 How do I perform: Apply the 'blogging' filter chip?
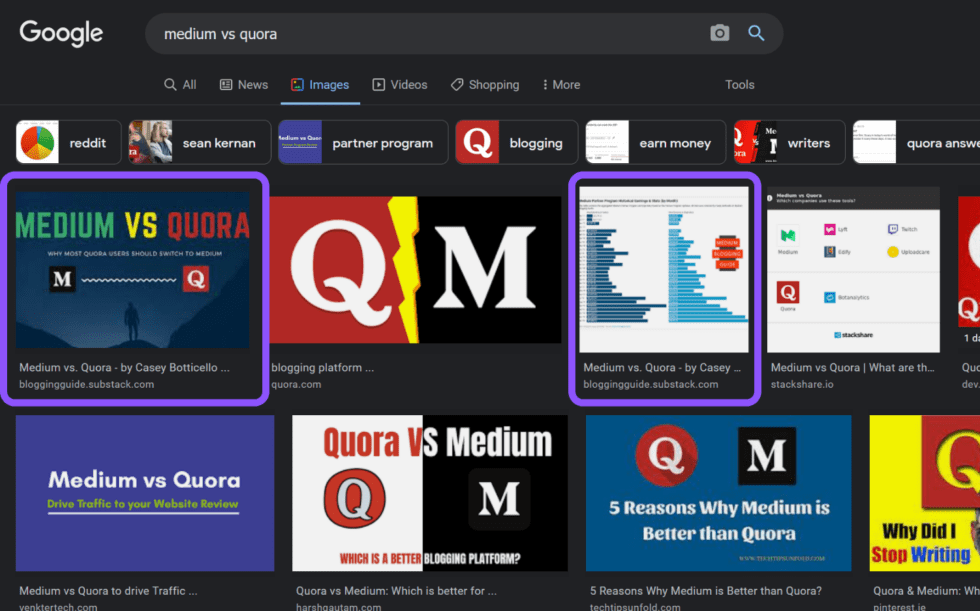517,142
